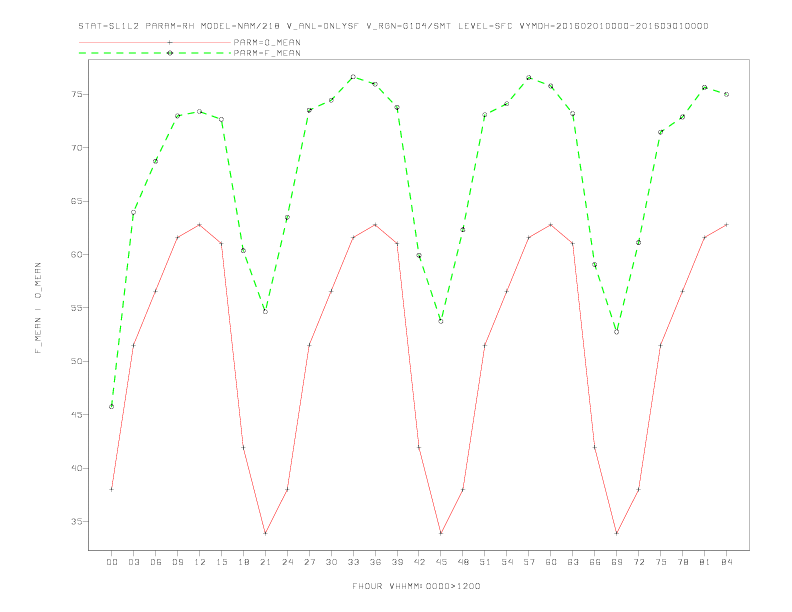The height and width of the screenshot is (612, 792).
Task: Click V_ANL=ONLYSF in the chart header
Action: tap(323, 26)
